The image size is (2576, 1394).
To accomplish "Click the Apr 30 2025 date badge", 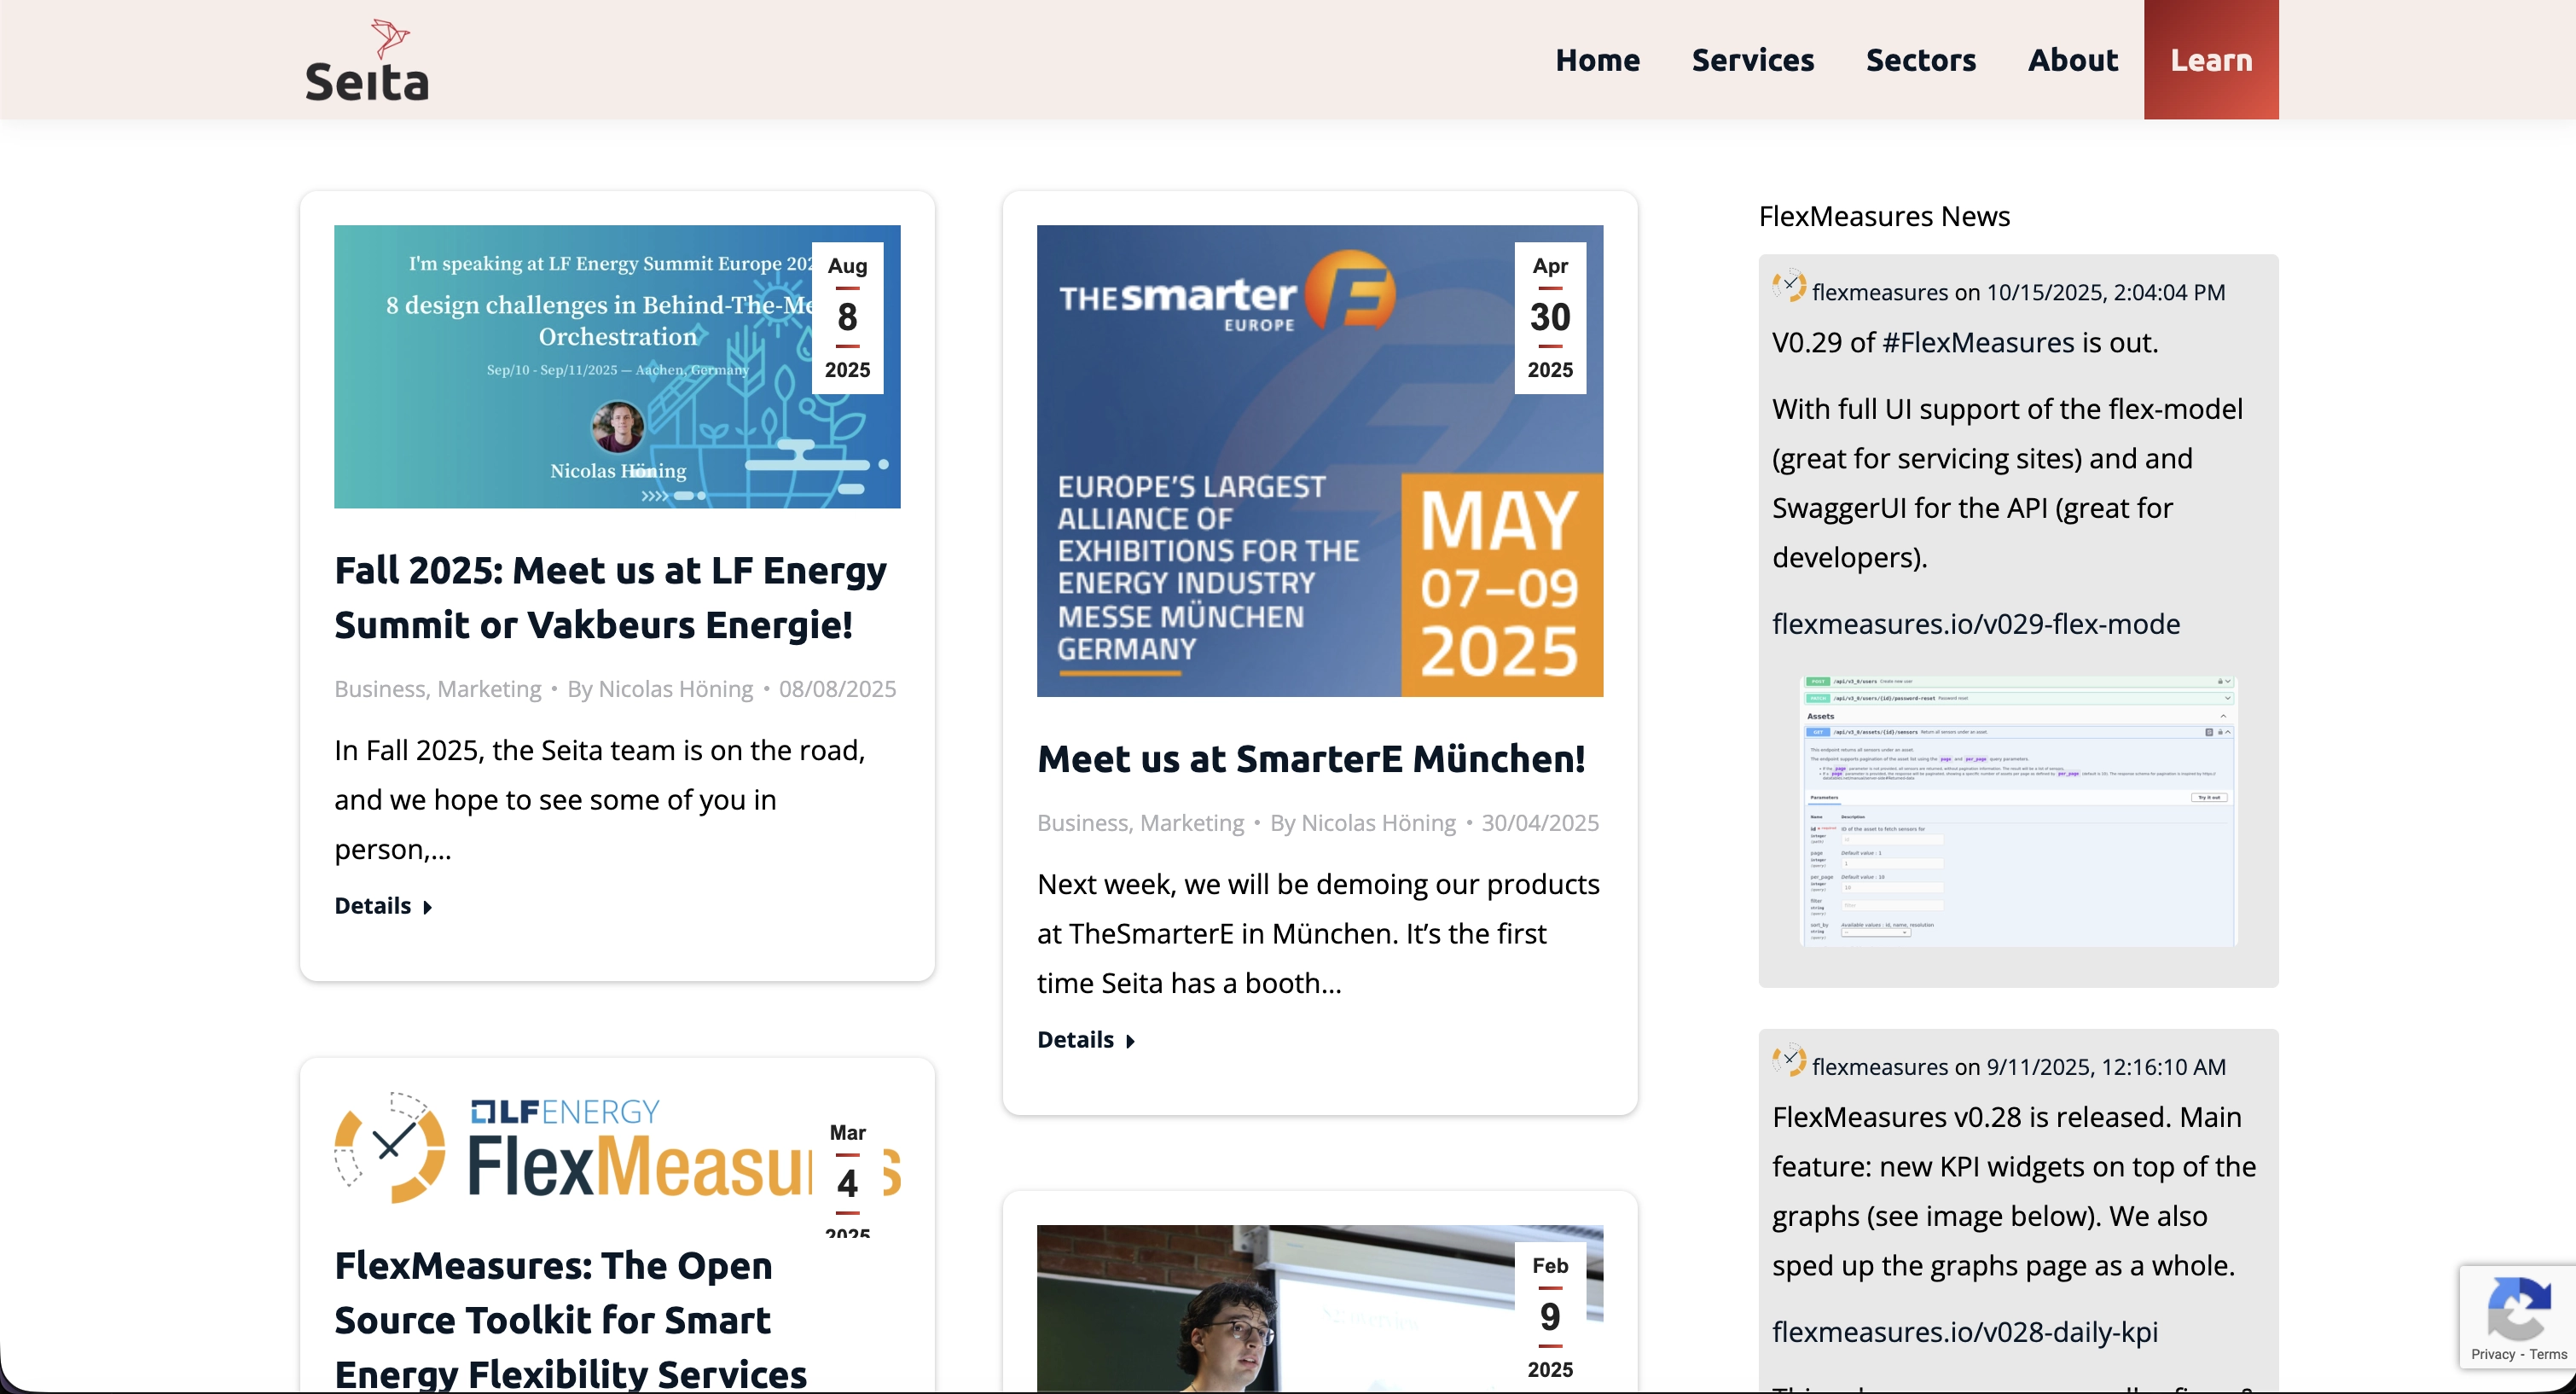I will pos(1550,317).
